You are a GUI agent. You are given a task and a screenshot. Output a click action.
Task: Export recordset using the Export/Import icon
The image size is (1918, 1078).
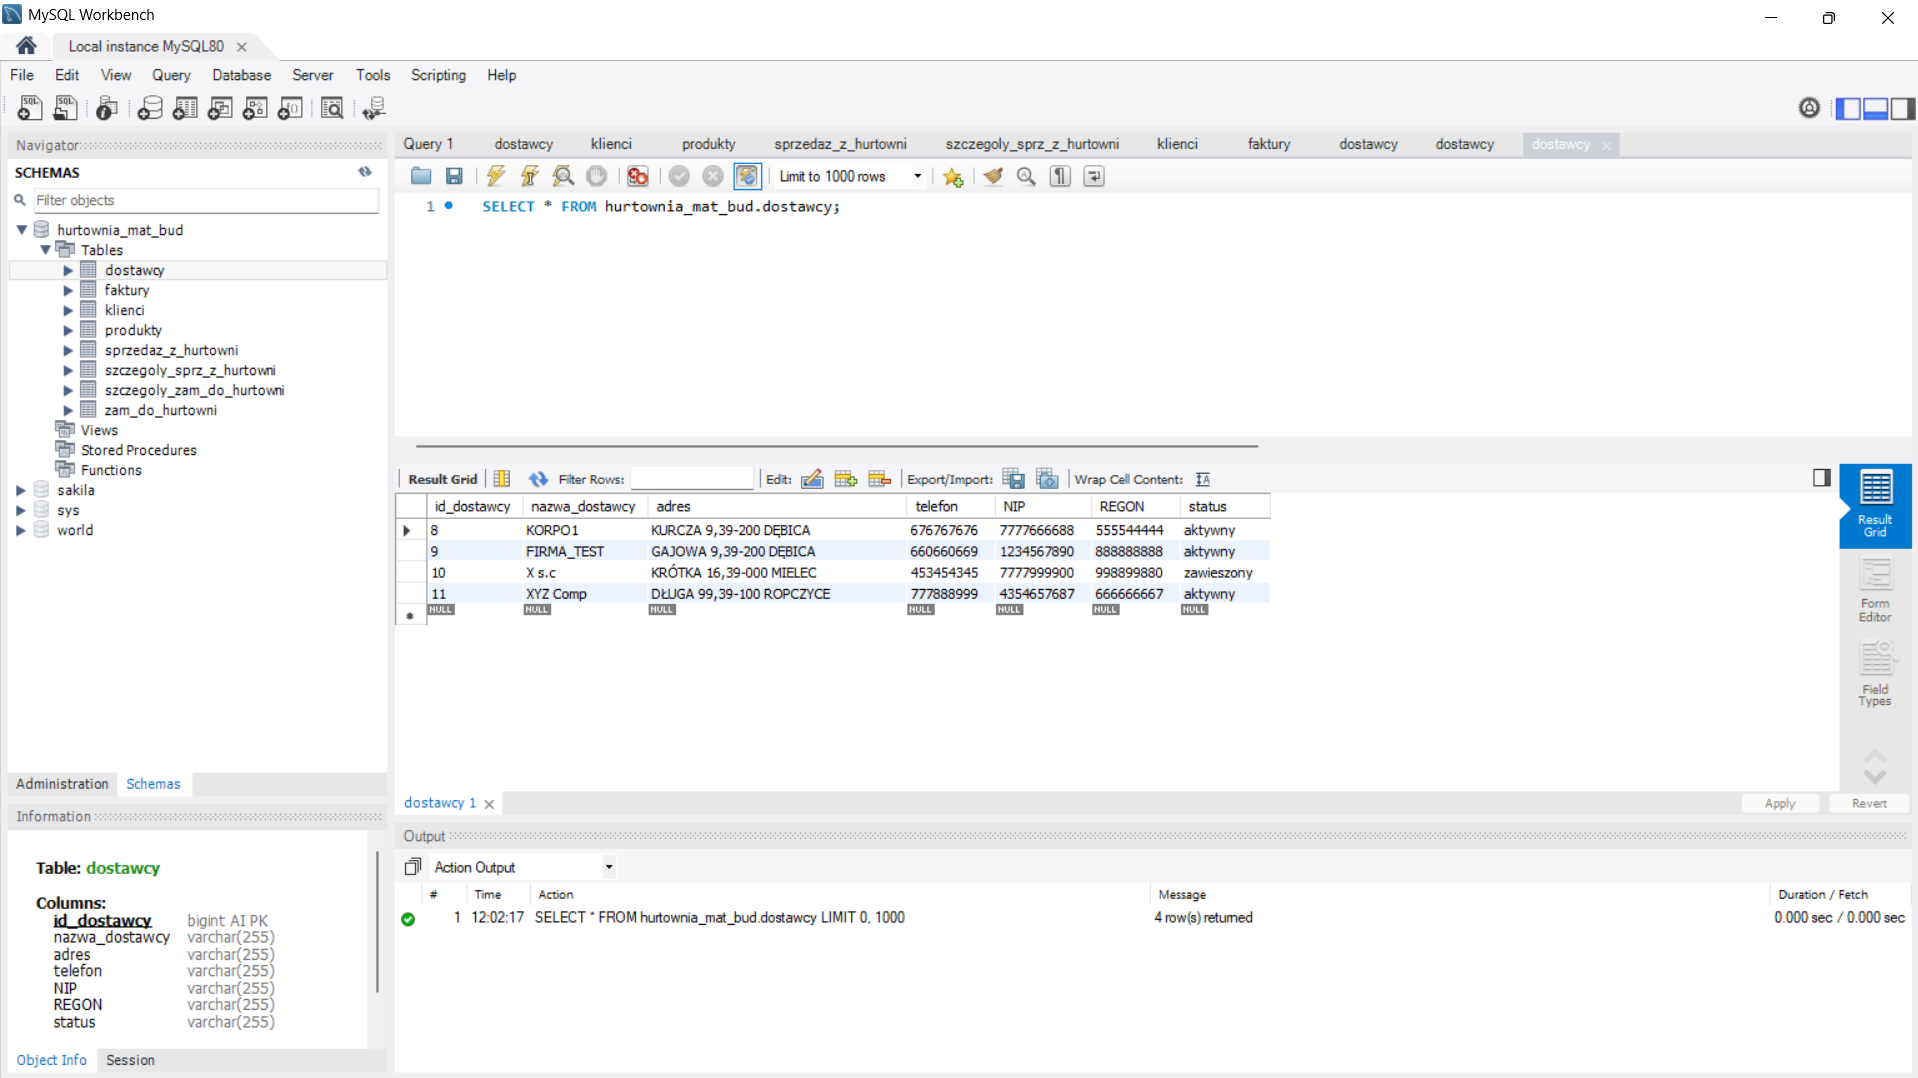[1014, 479]
